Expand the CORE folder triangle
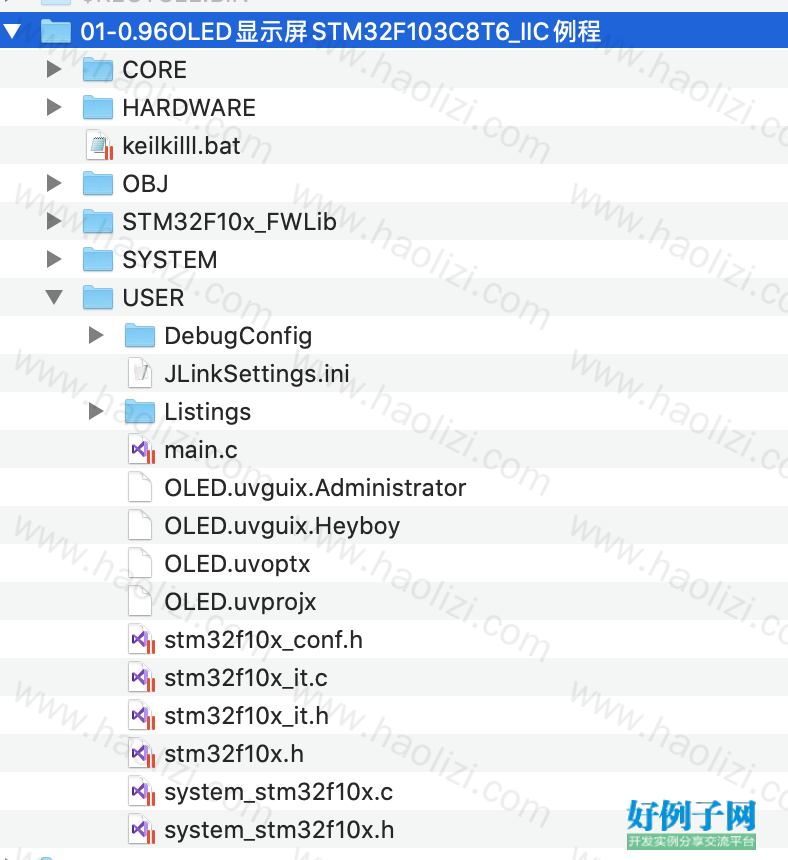 [54, 70]
